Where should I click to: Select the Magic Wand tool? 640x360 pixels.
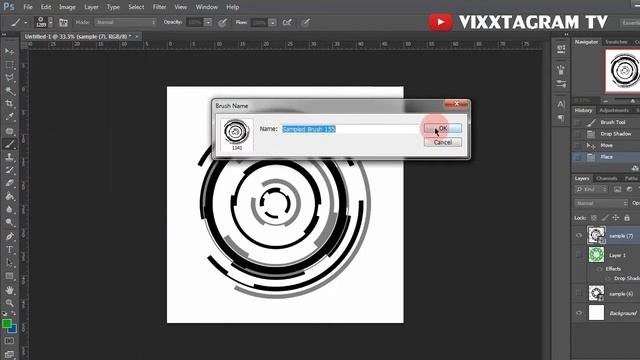9,91
